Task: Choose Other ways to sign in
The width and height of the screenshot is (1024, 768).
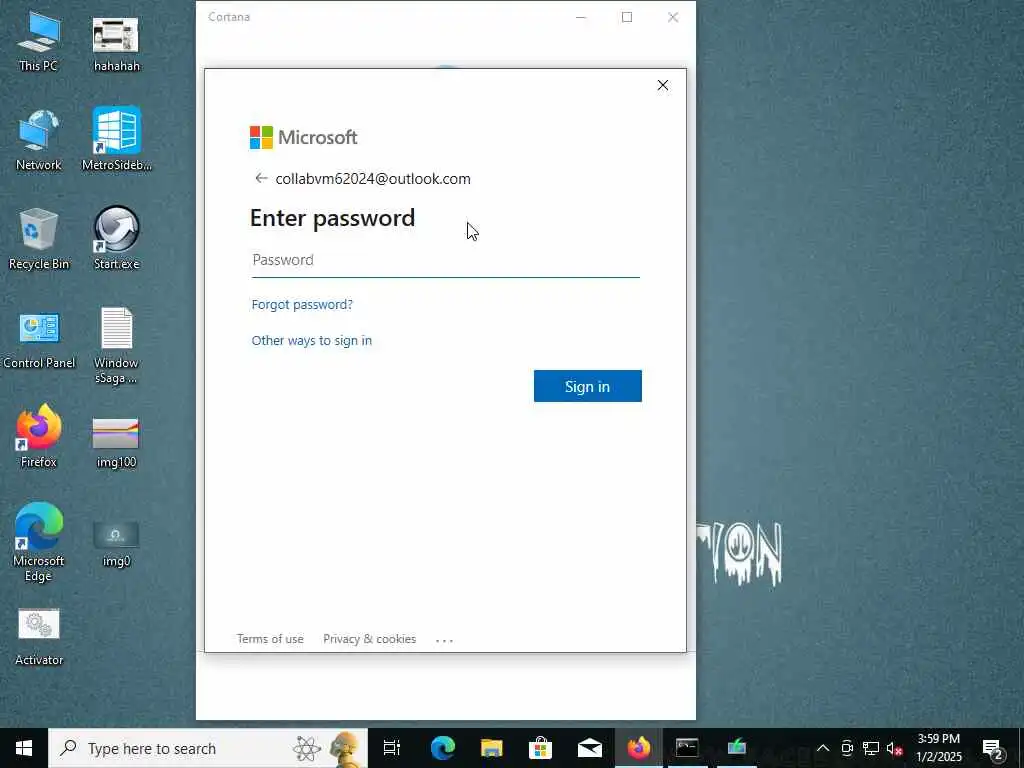Action: pos(312,340)
